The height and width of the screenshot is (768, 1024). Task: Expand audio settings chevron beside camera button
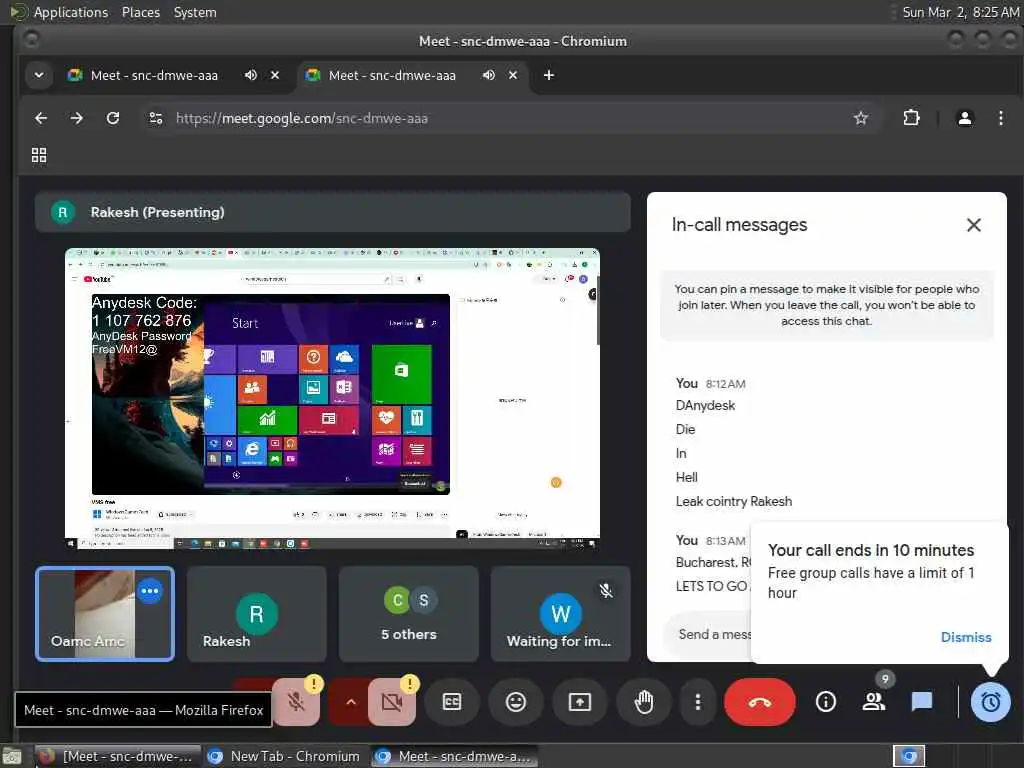pos(351,703)
